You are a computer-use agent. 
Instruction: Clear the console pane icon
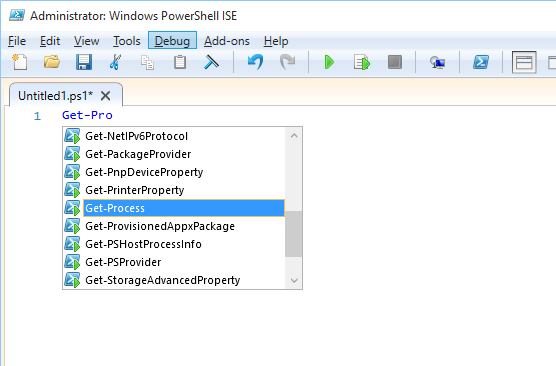click(x=212, y=62)
